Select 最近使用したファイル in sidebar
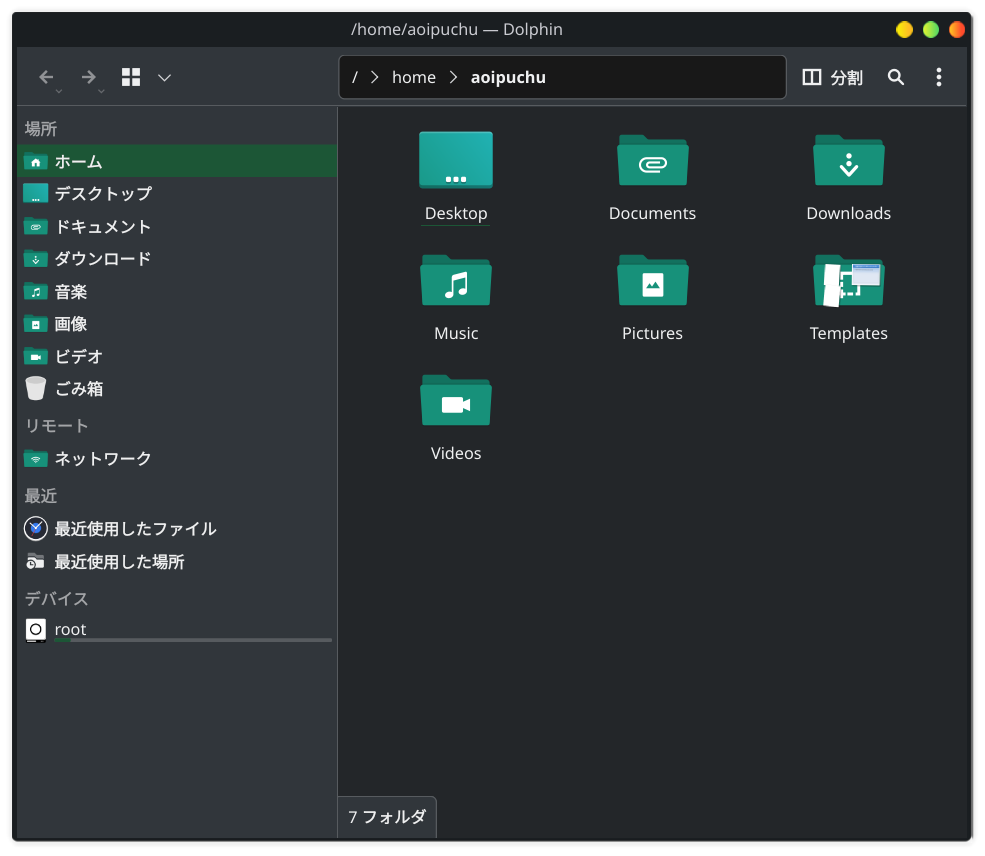The width and height of the screenshot is (985, 856). click(135, 529)
